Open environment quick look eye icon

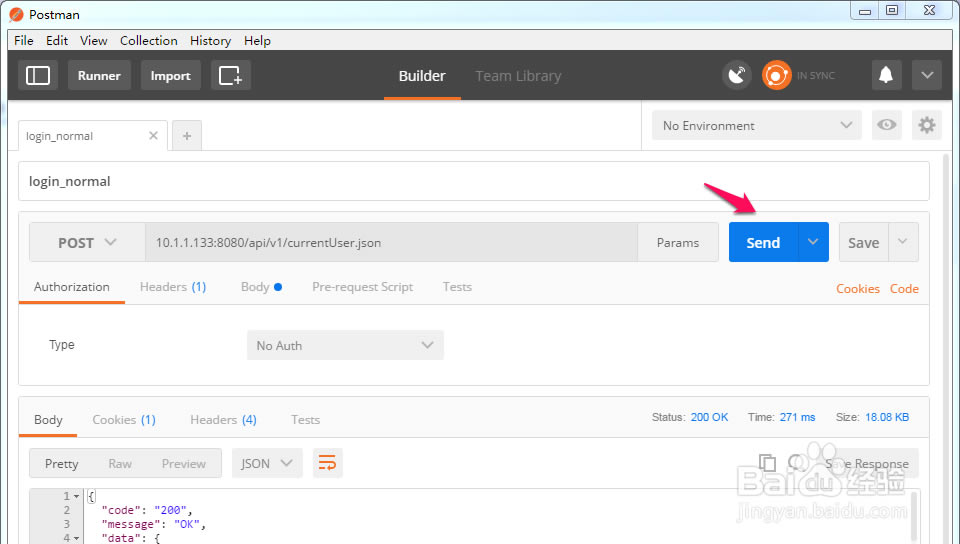pyautogui.click(x=886, y=125)
